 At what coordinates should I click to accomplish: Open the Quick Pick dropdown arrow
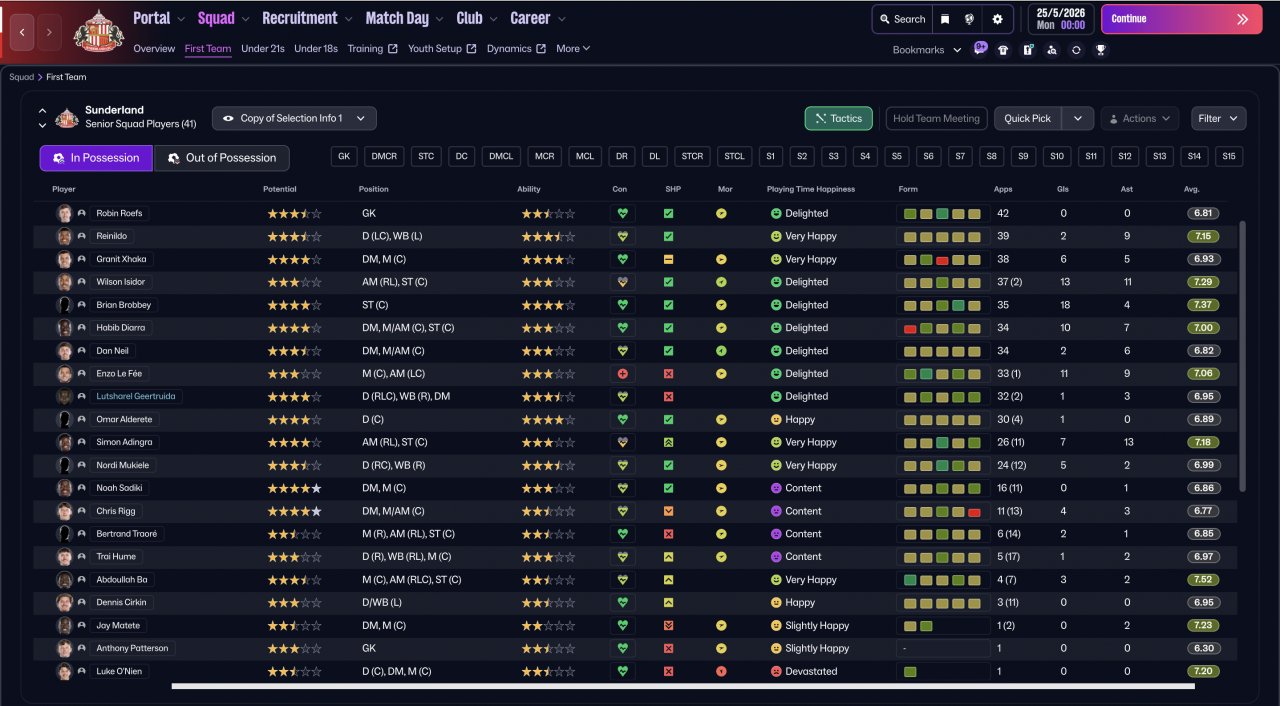(x=1077, y=118)
